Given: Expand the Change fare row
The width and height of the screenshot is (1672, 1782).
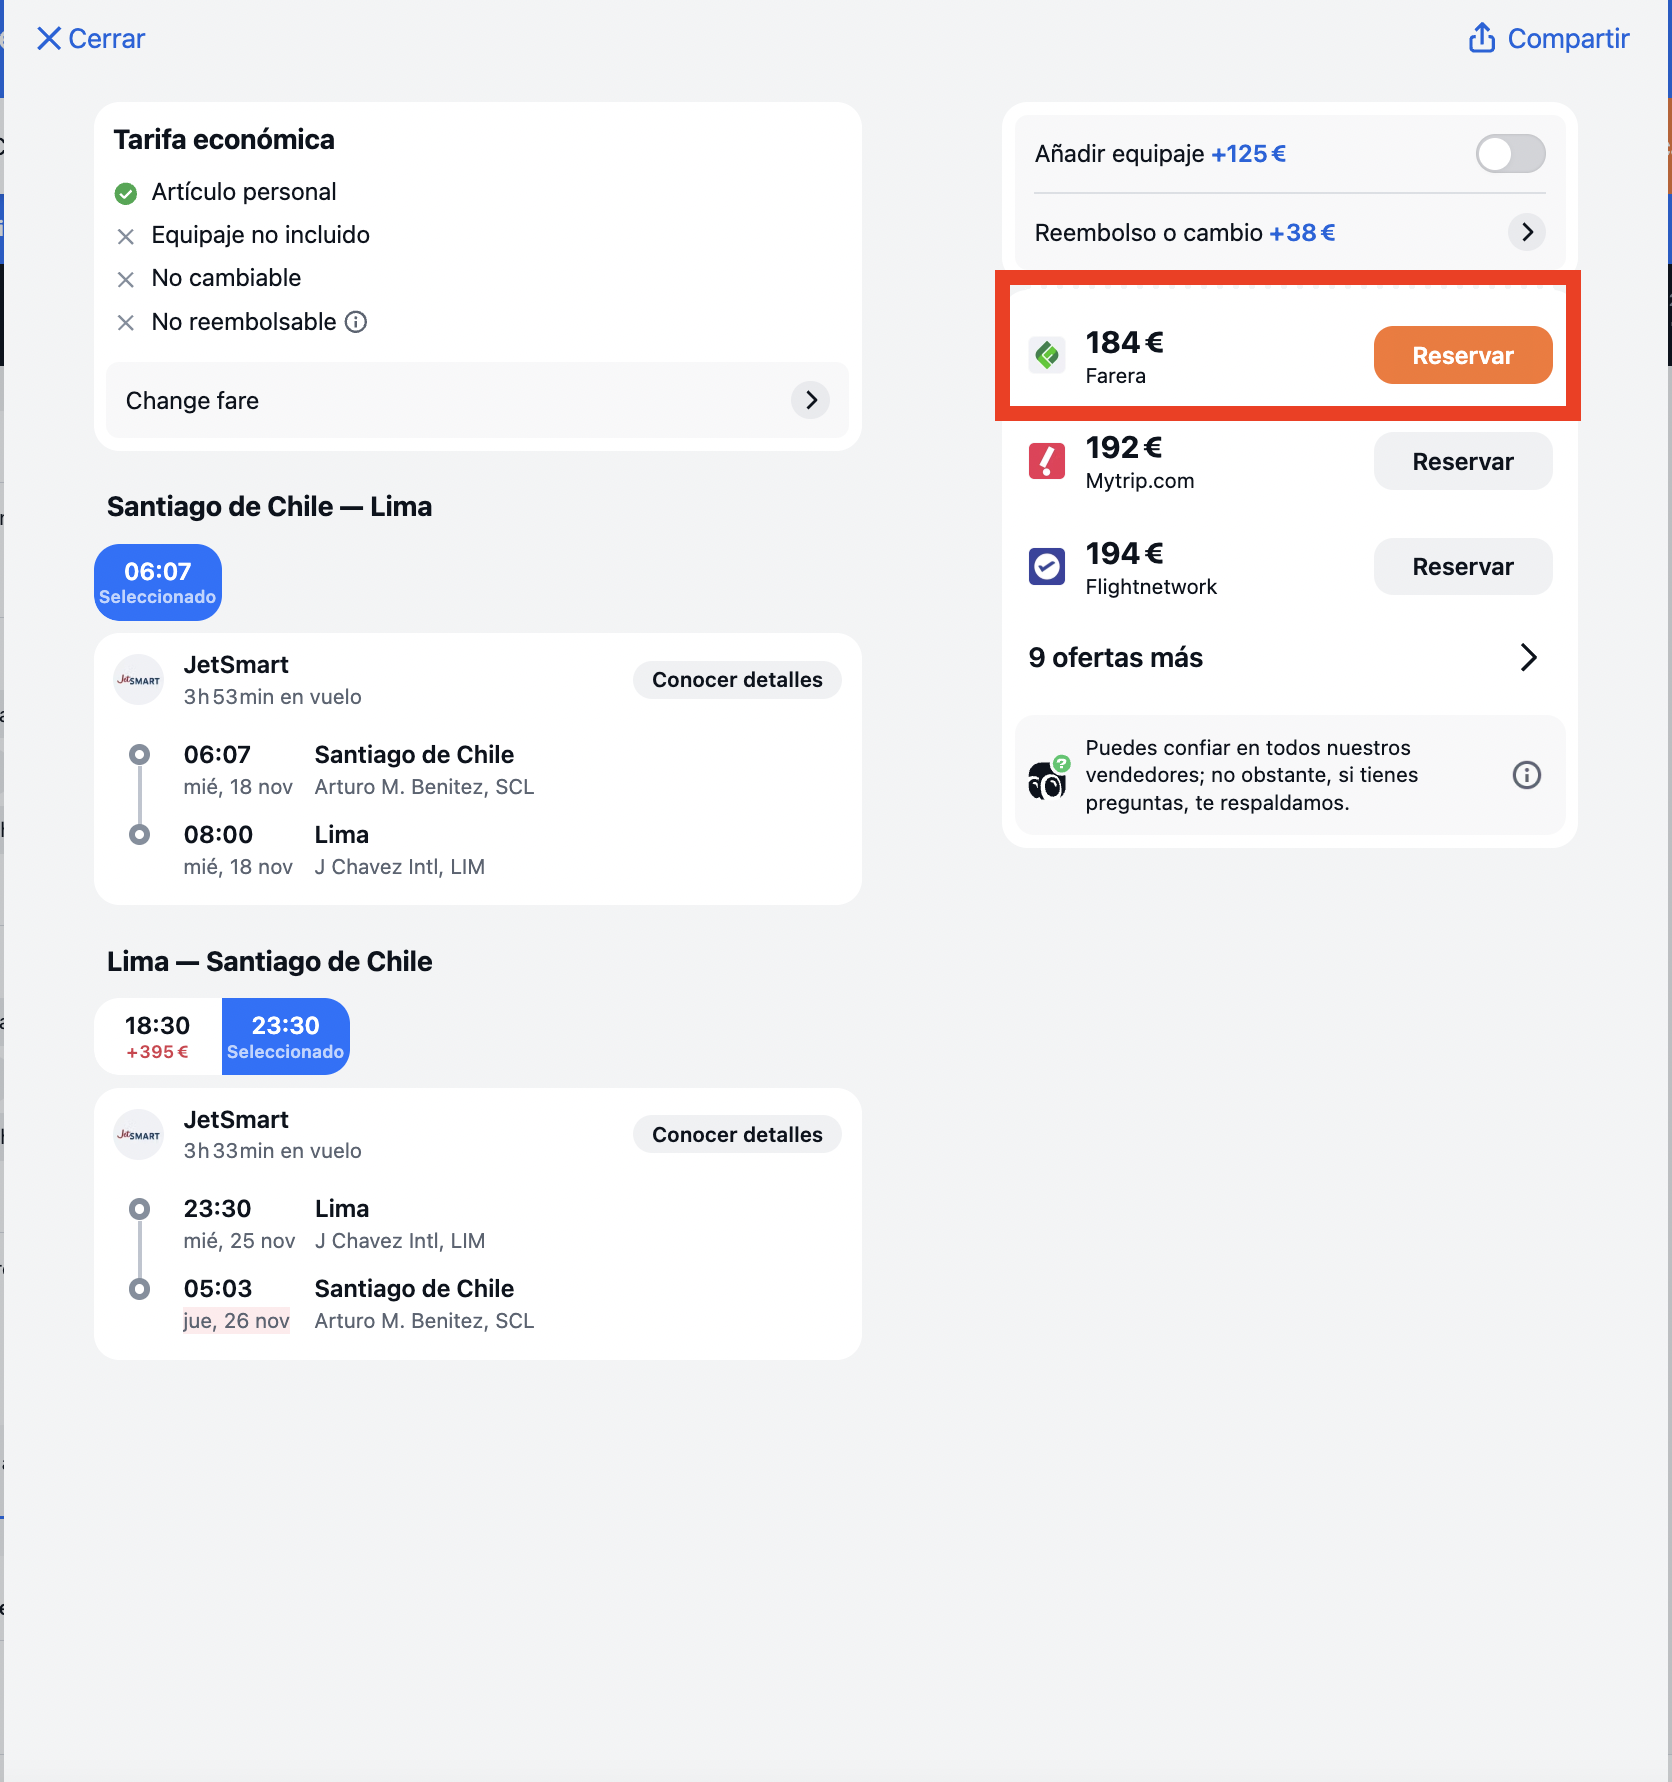Looking at the screenshot, I should point(477,401).
